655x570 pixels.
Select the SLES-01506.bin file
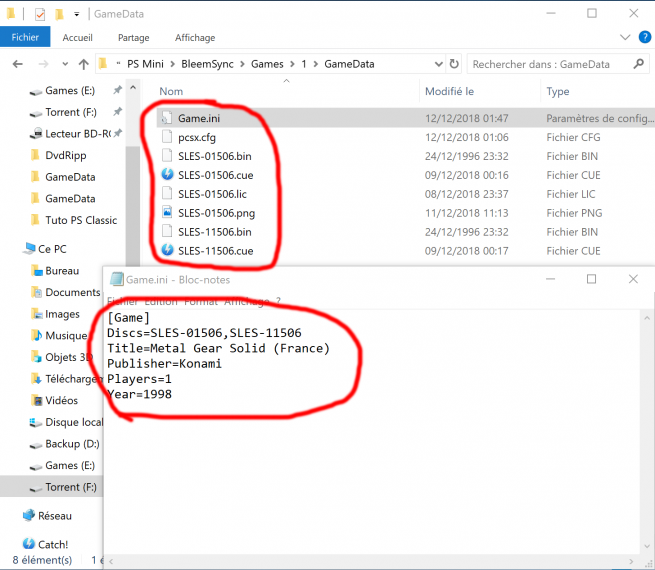click(215, 156)
